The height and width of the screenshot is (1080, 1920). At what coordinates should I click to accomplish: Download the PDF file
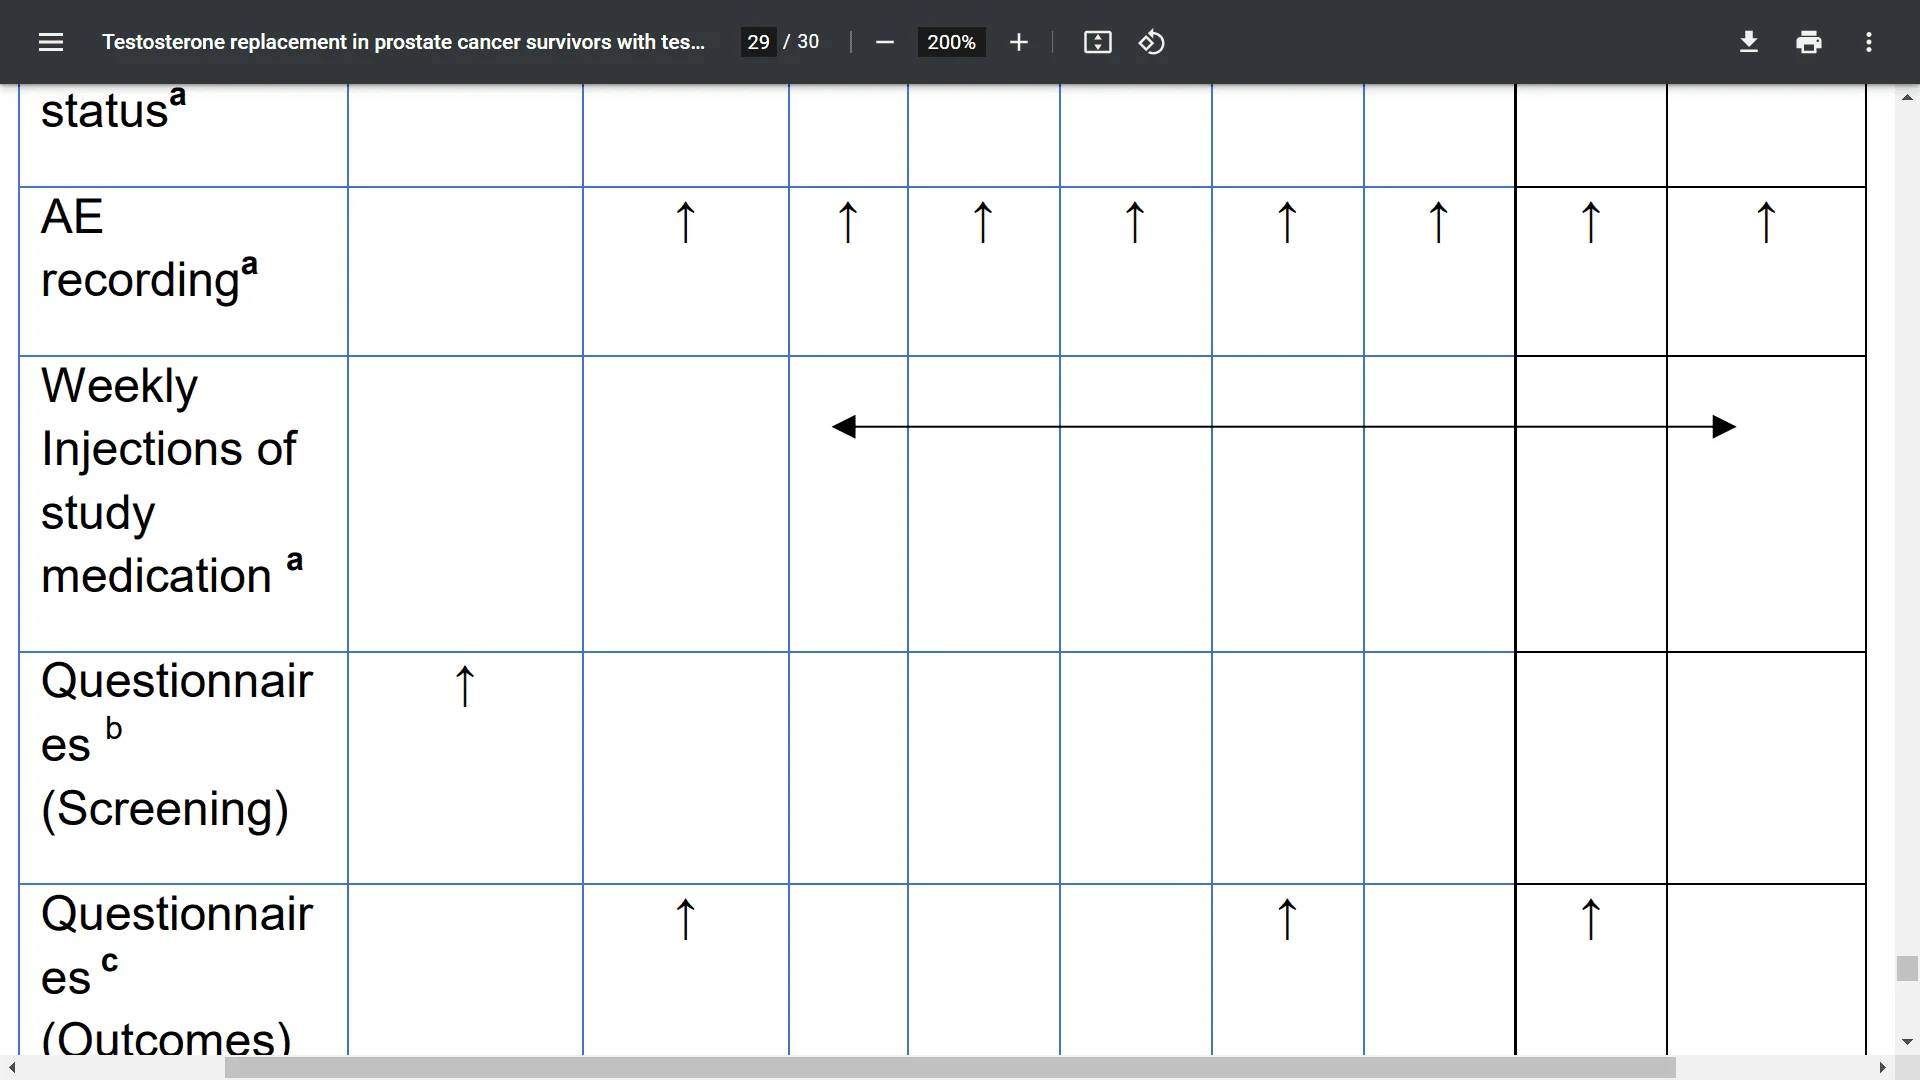(1748, 42)
